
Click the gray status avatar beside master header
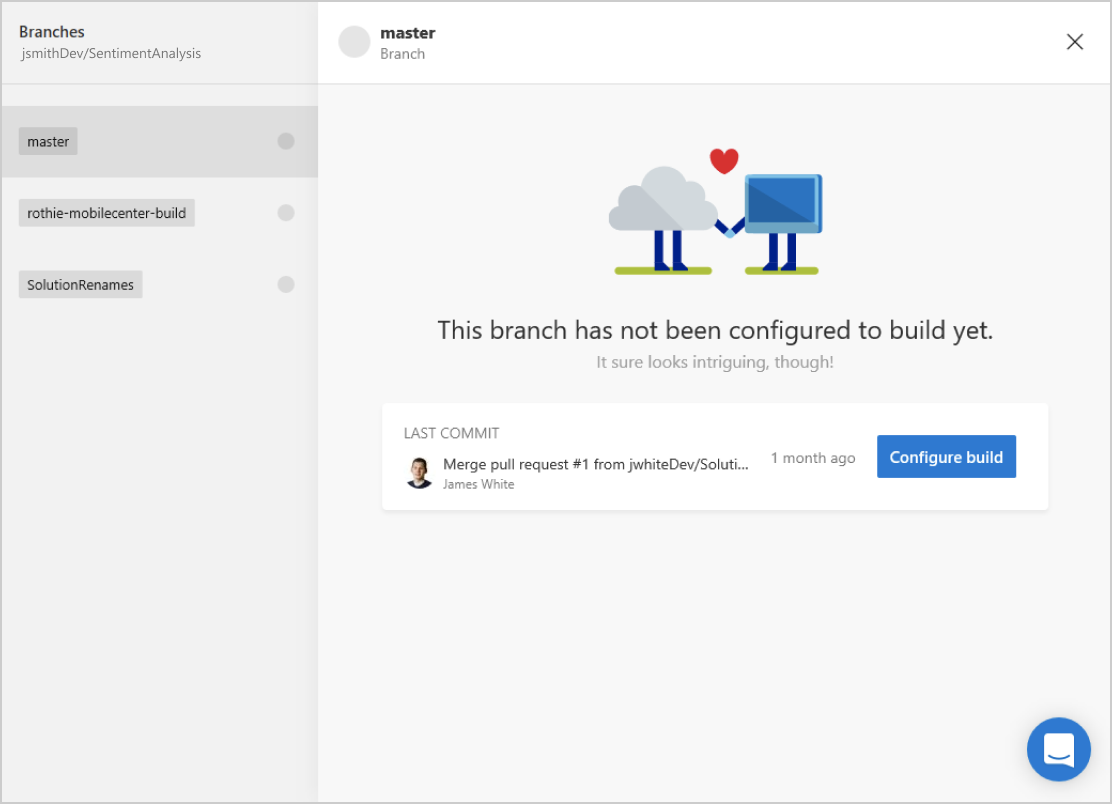(x=354, y=42)
